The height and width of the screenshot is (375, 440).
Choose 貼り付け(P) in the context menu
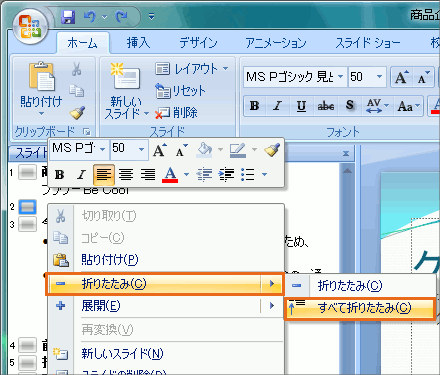tap(166, 260)
